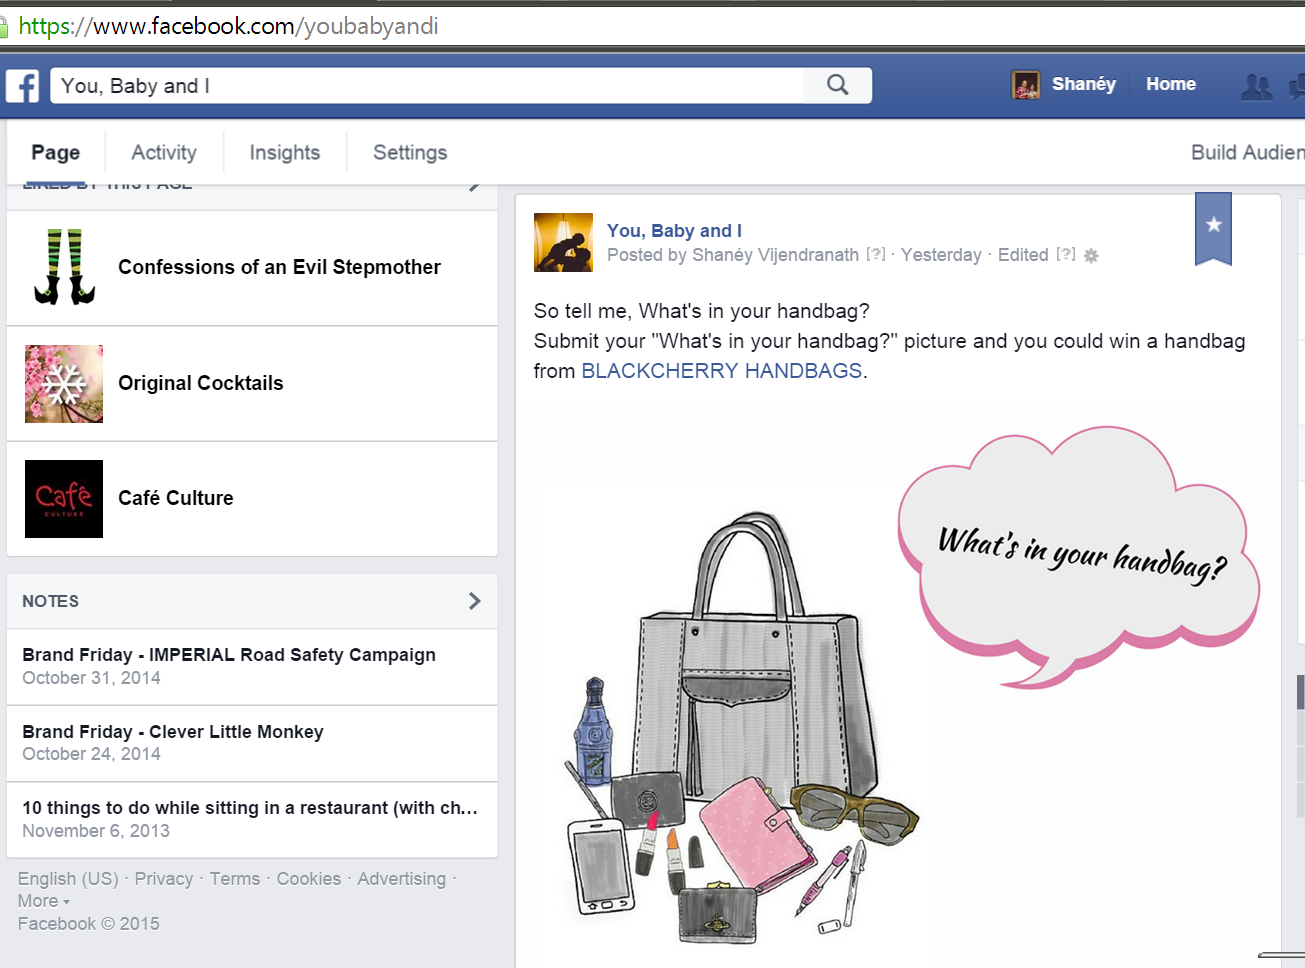This screenshot has width=1305, height=968.
Task: Click Shanéy's profile picture thumbnail
Action: tap(1025, 85)
